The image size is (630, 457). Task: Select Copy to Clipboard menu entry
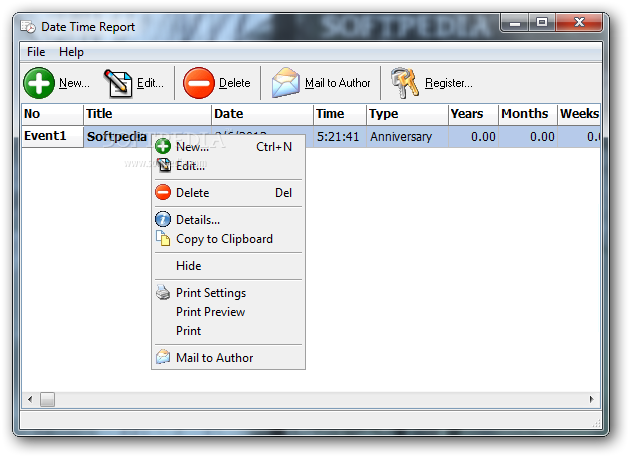[228, 239]
